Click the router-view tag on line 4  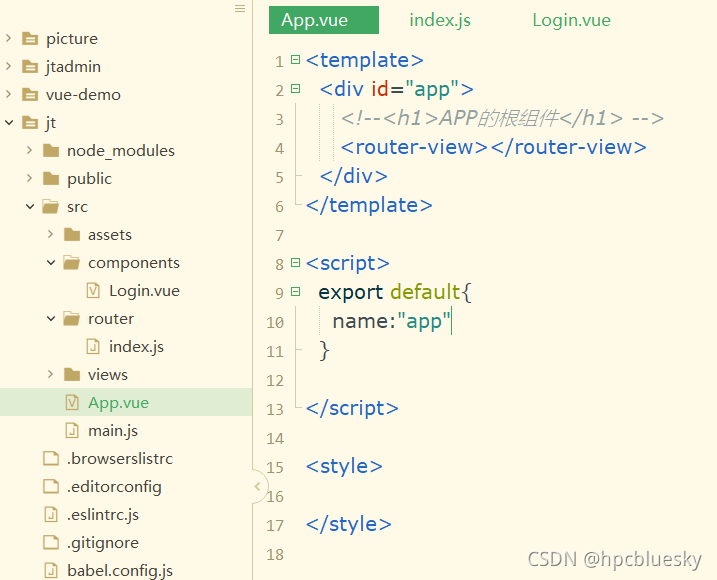(493, 147)
